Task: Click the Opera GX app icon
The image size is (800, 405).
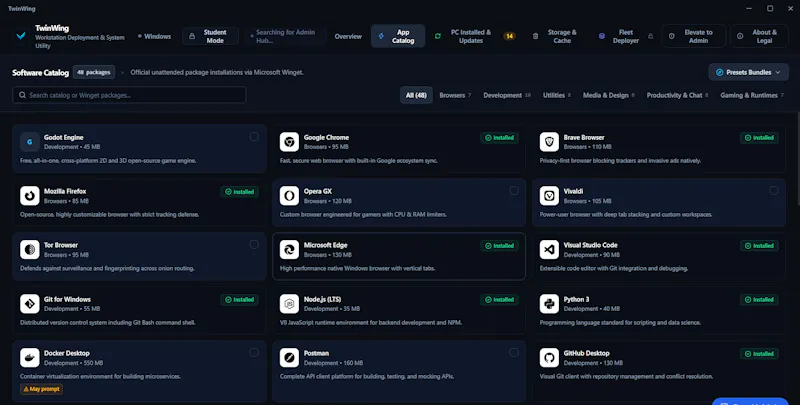Action: point(289,196)
